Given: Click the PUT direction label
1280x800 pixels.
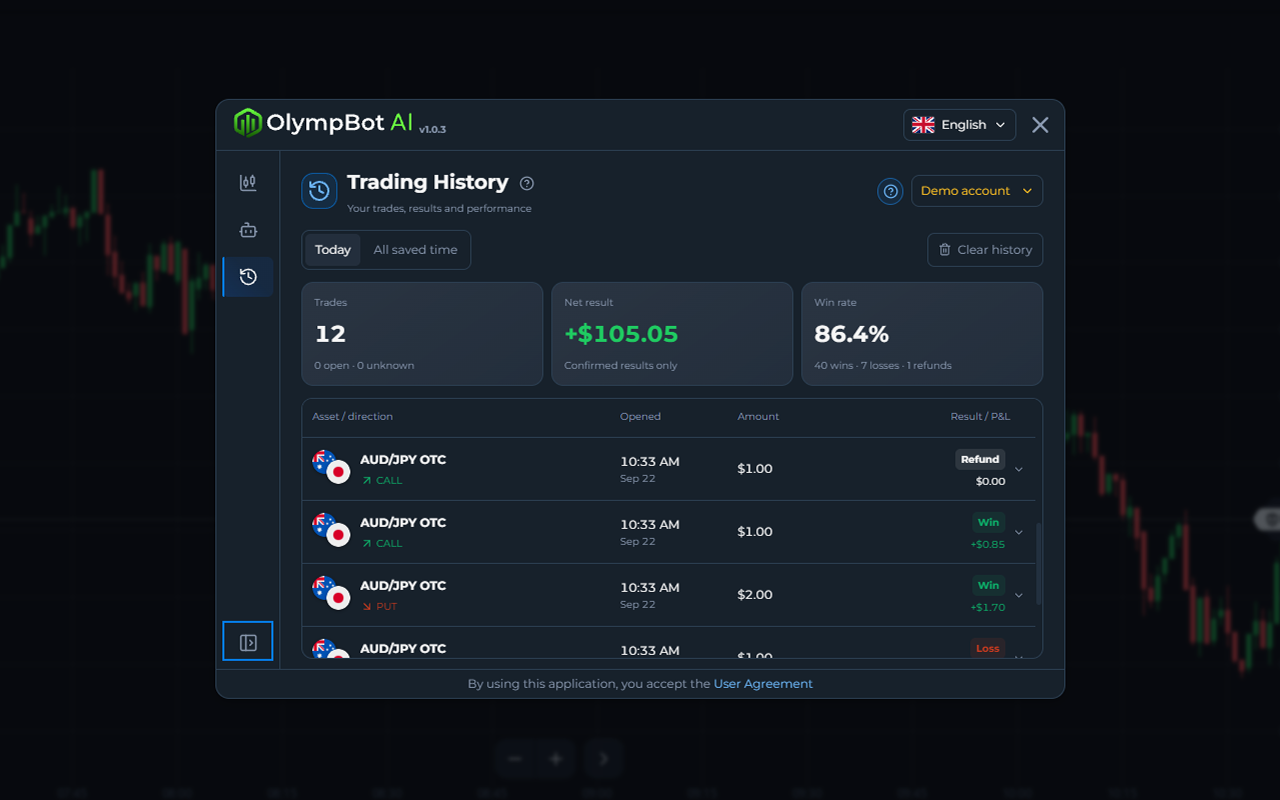Looking at the screenshot, I should [380, 606].
